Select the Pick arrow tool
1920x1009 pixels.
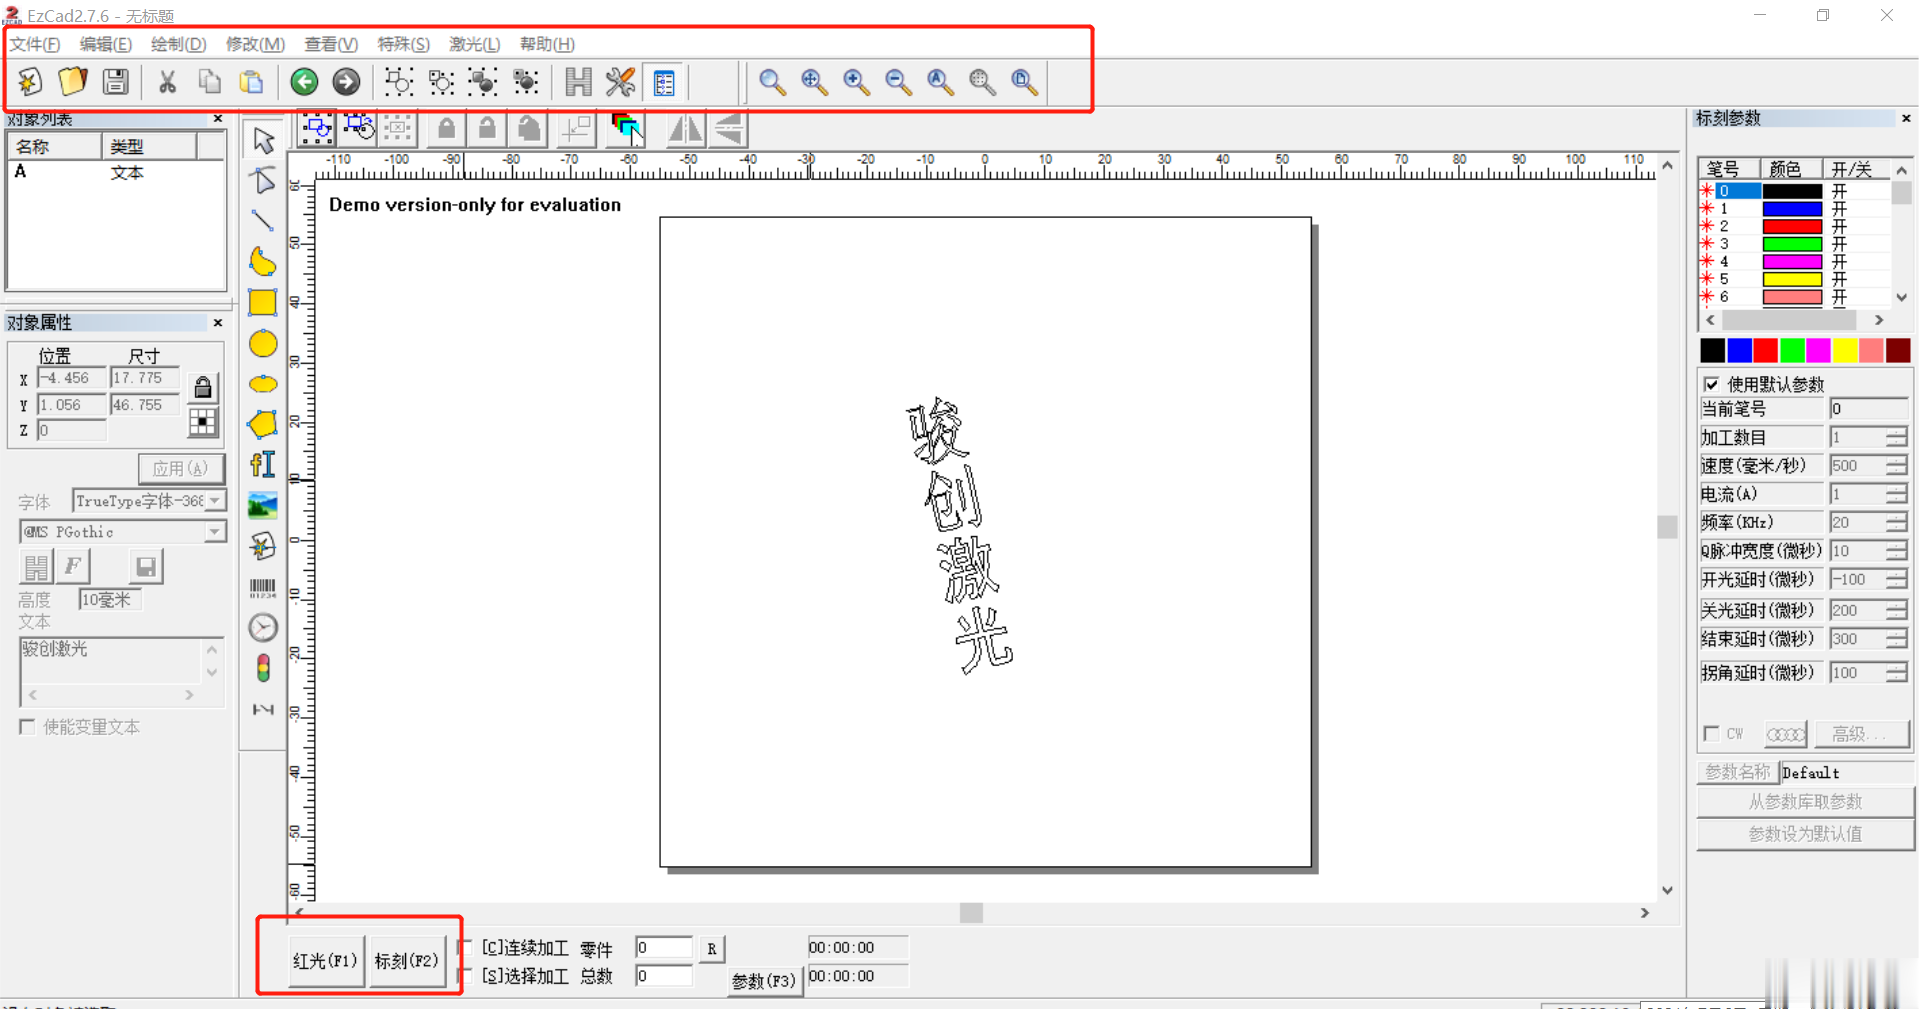click(263, 140)
